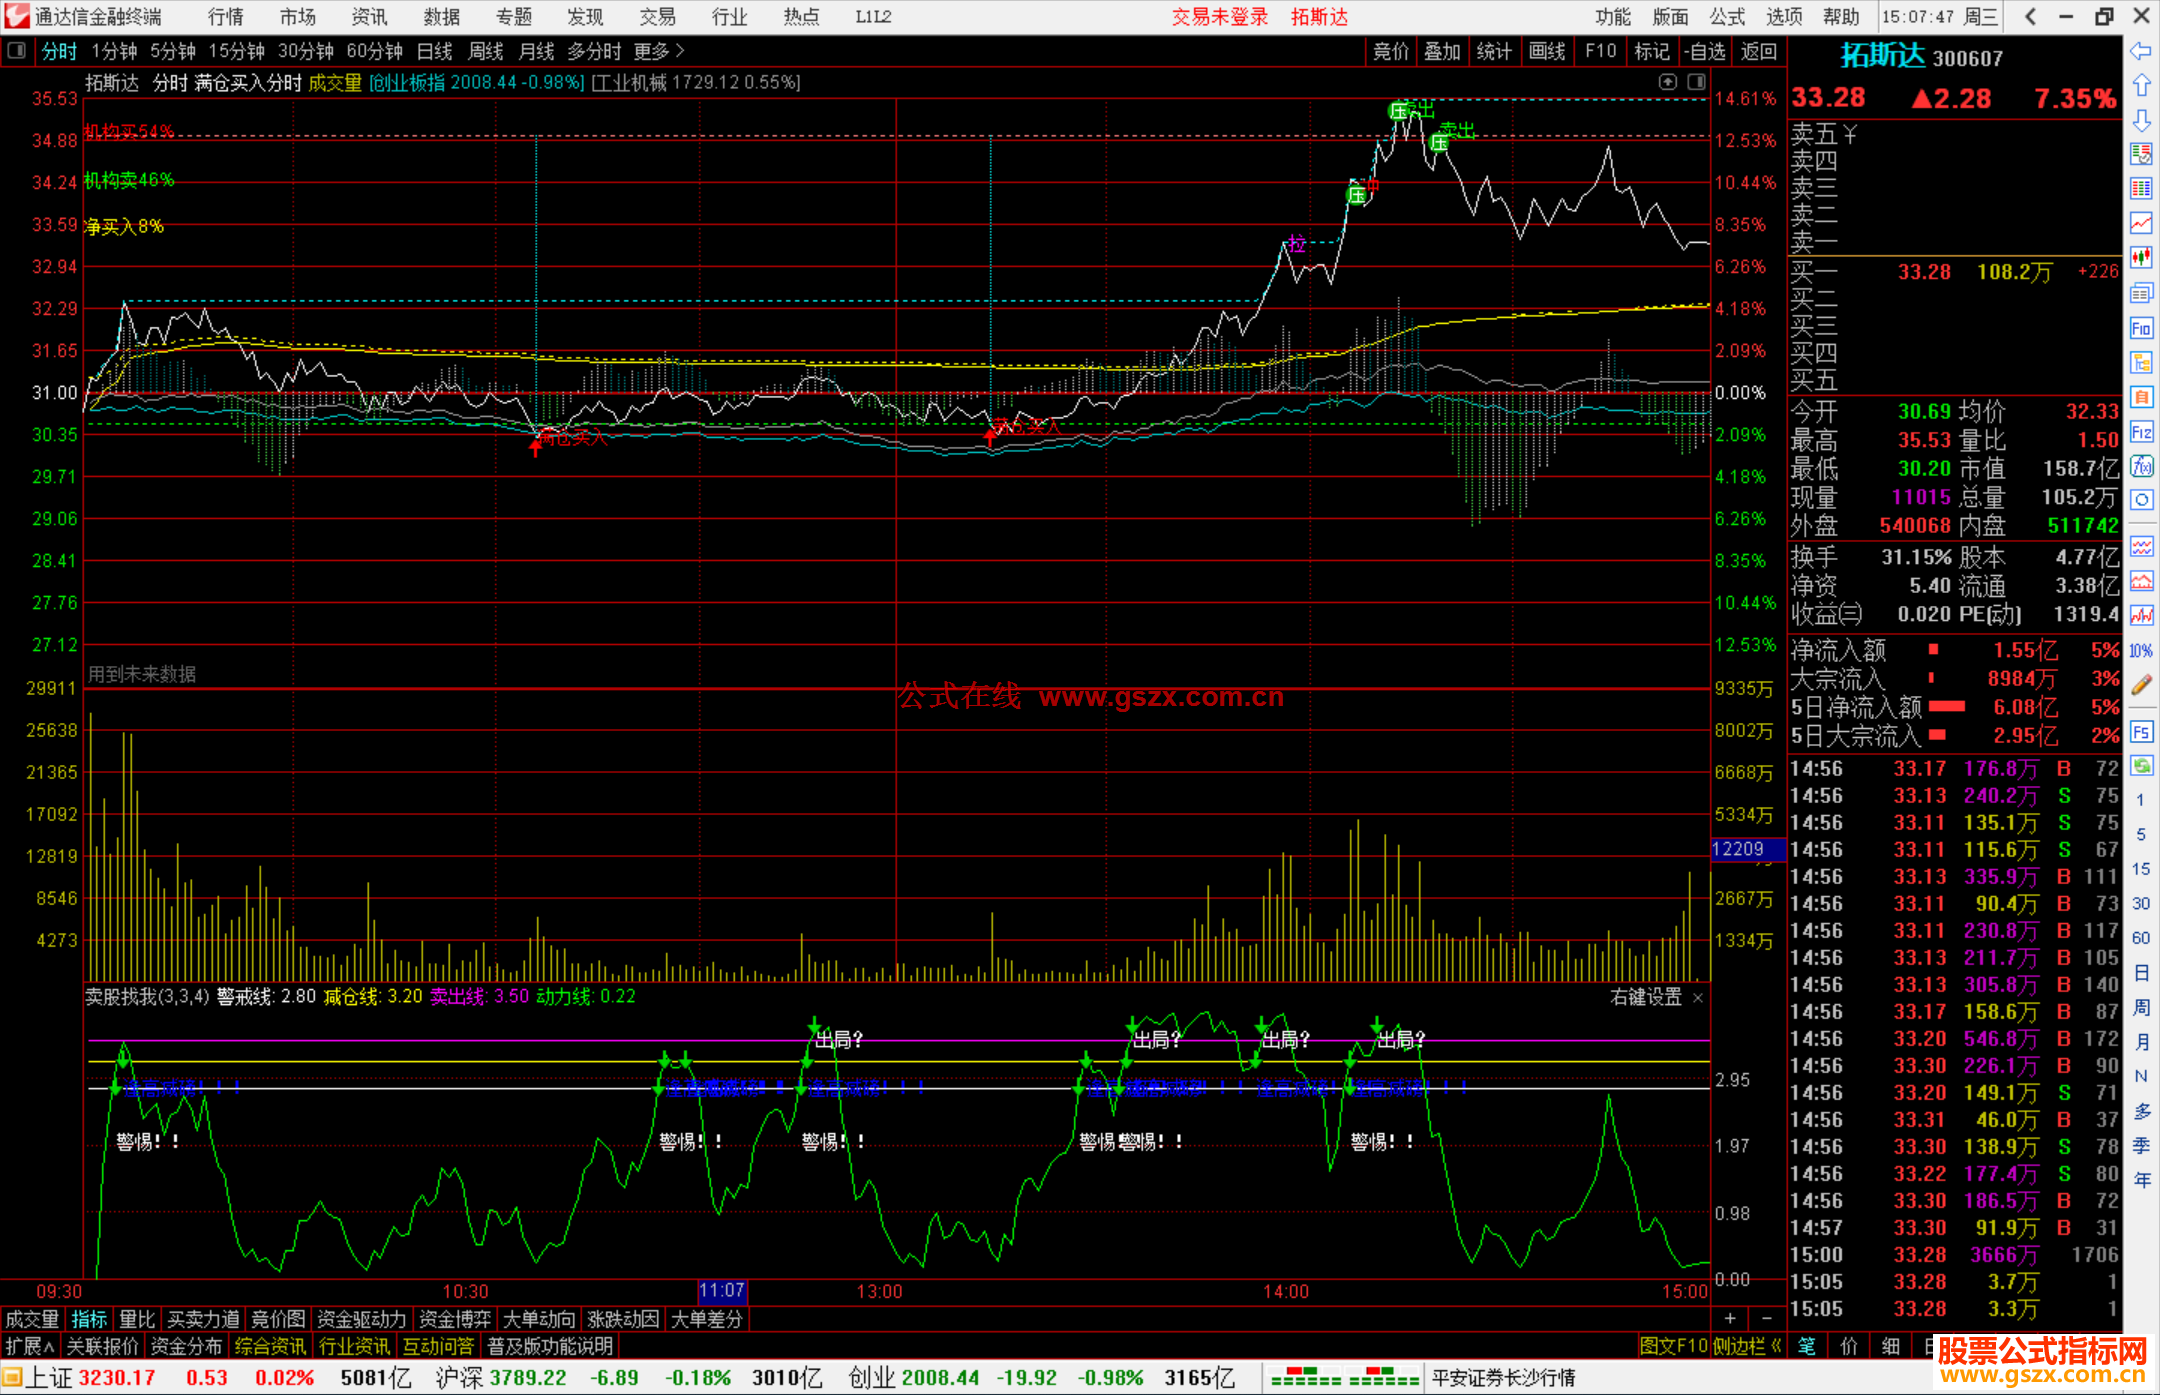Click the red area chart sidebar icon
This screenshot has height=1395, width=2160.
coord(2141,581)
